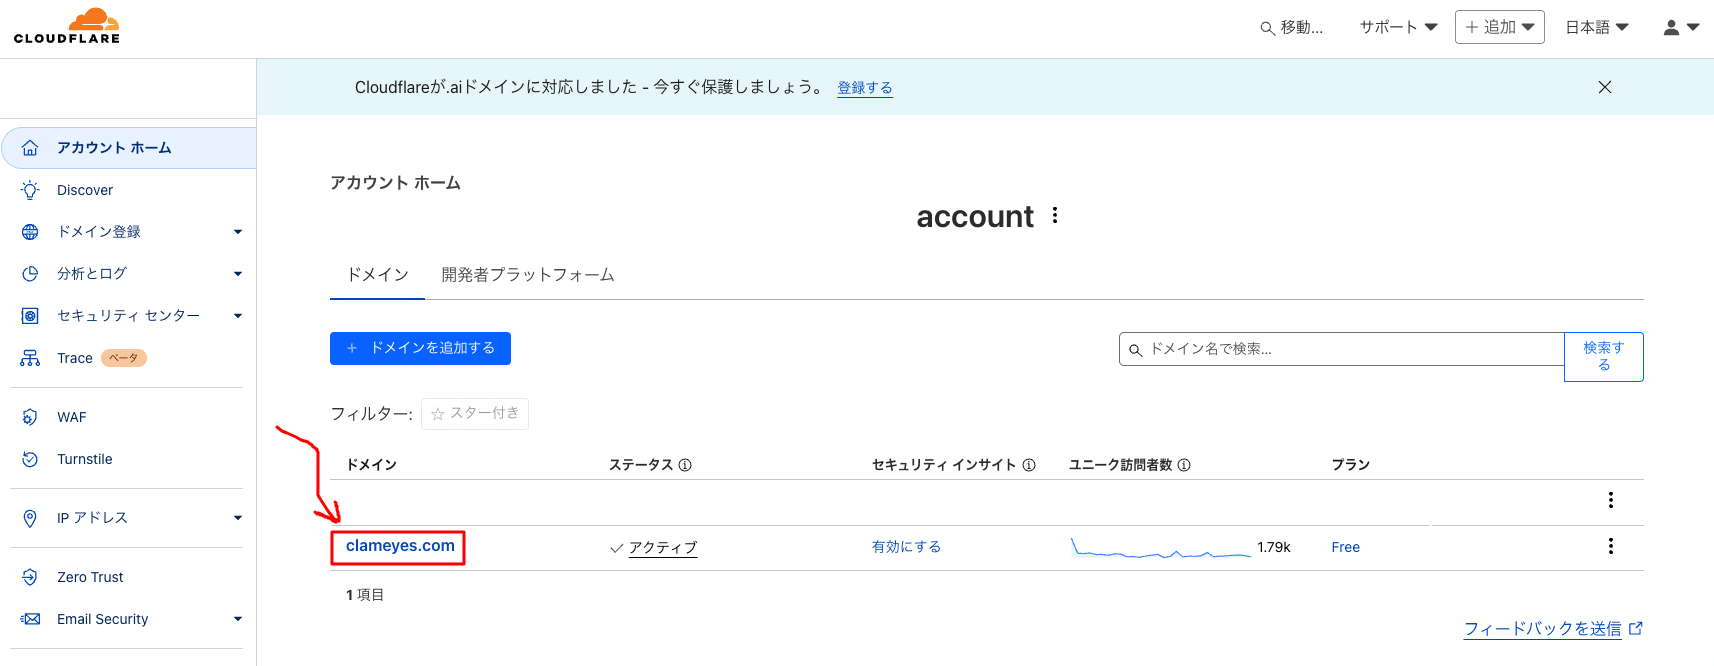Click the プラン column header
Viewport: 1714px width, 666px height.
1351,465
